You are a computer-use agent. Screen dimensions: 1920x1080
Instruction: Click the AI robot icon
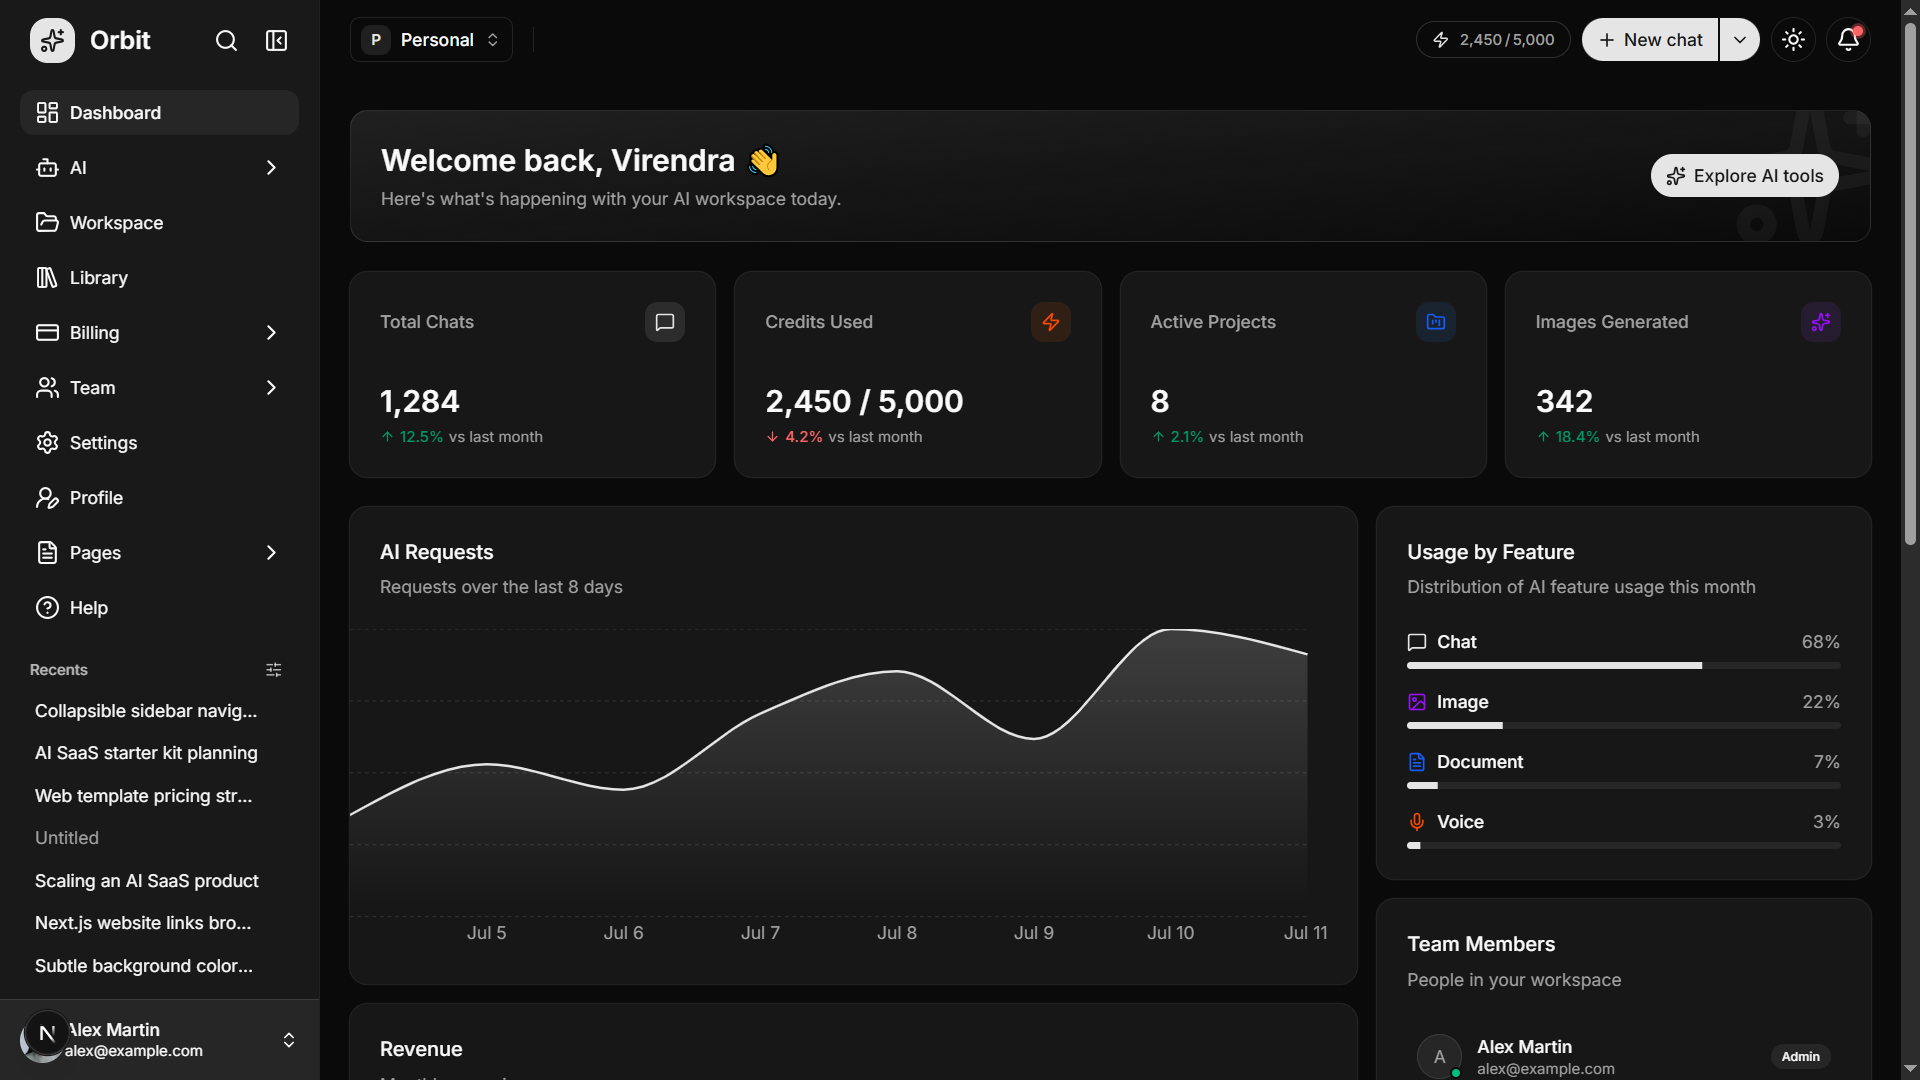click(x=47, y=168)
